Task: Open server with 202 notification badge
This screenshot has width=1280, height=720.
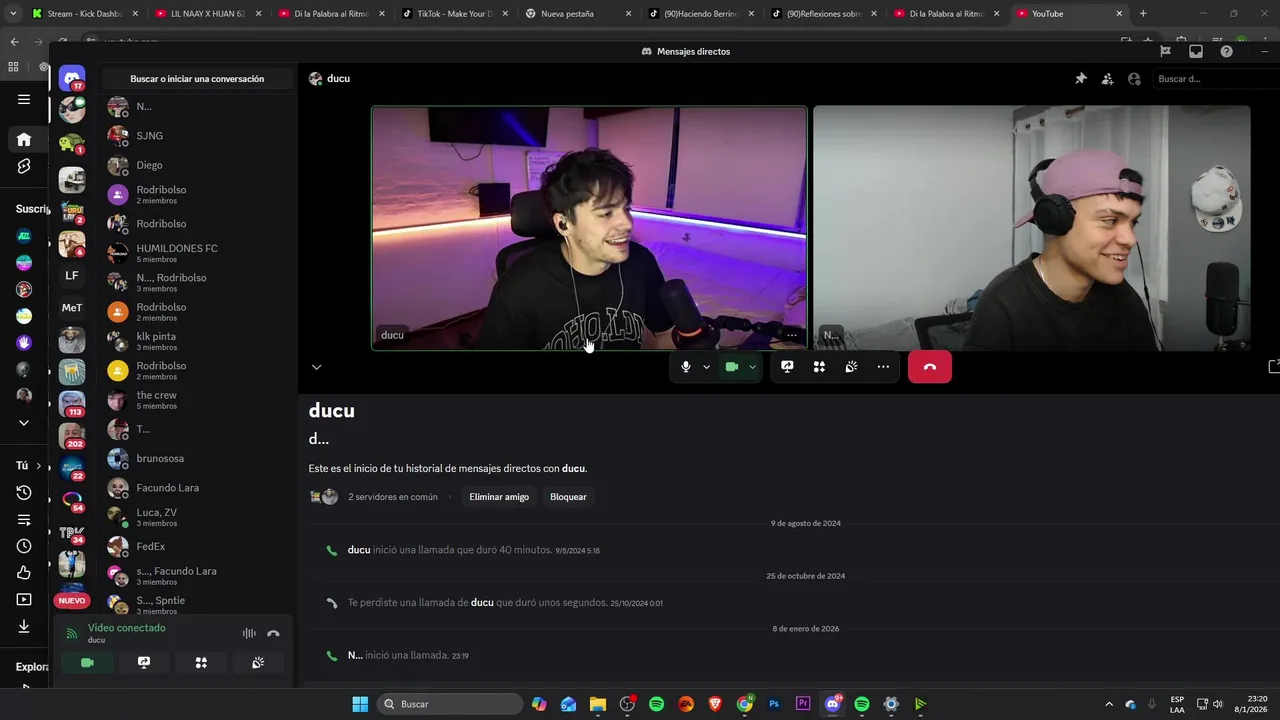Action: (72, 436)
